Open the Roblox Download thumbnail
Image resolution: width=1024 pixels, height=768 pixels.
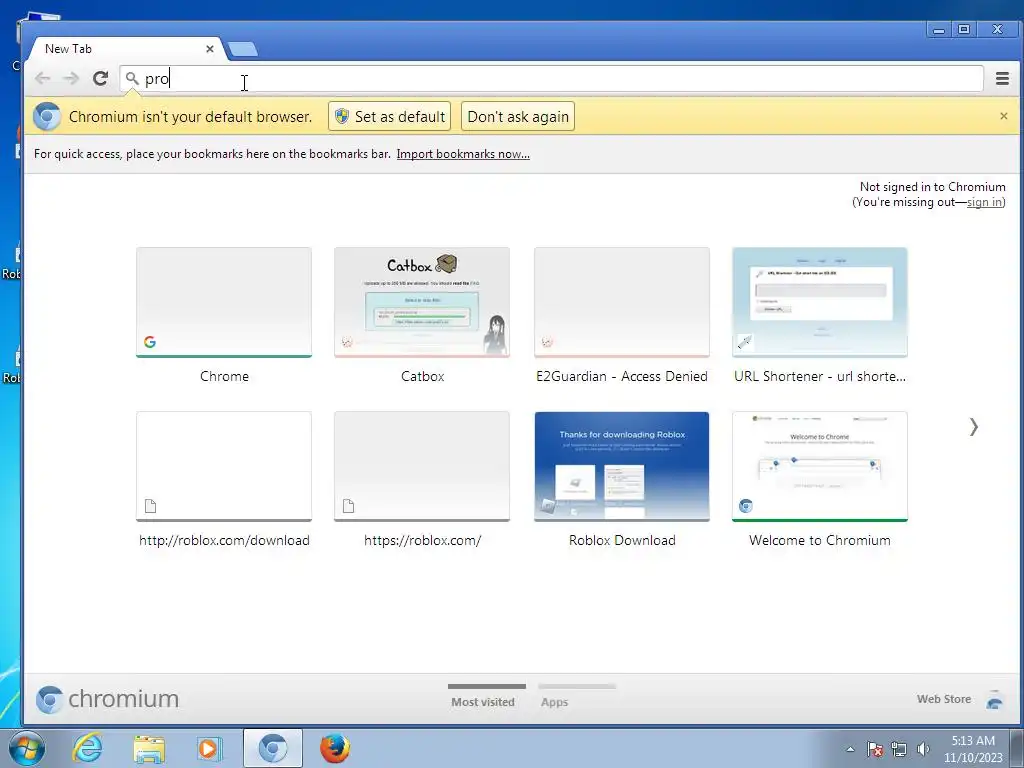(622, 466)
